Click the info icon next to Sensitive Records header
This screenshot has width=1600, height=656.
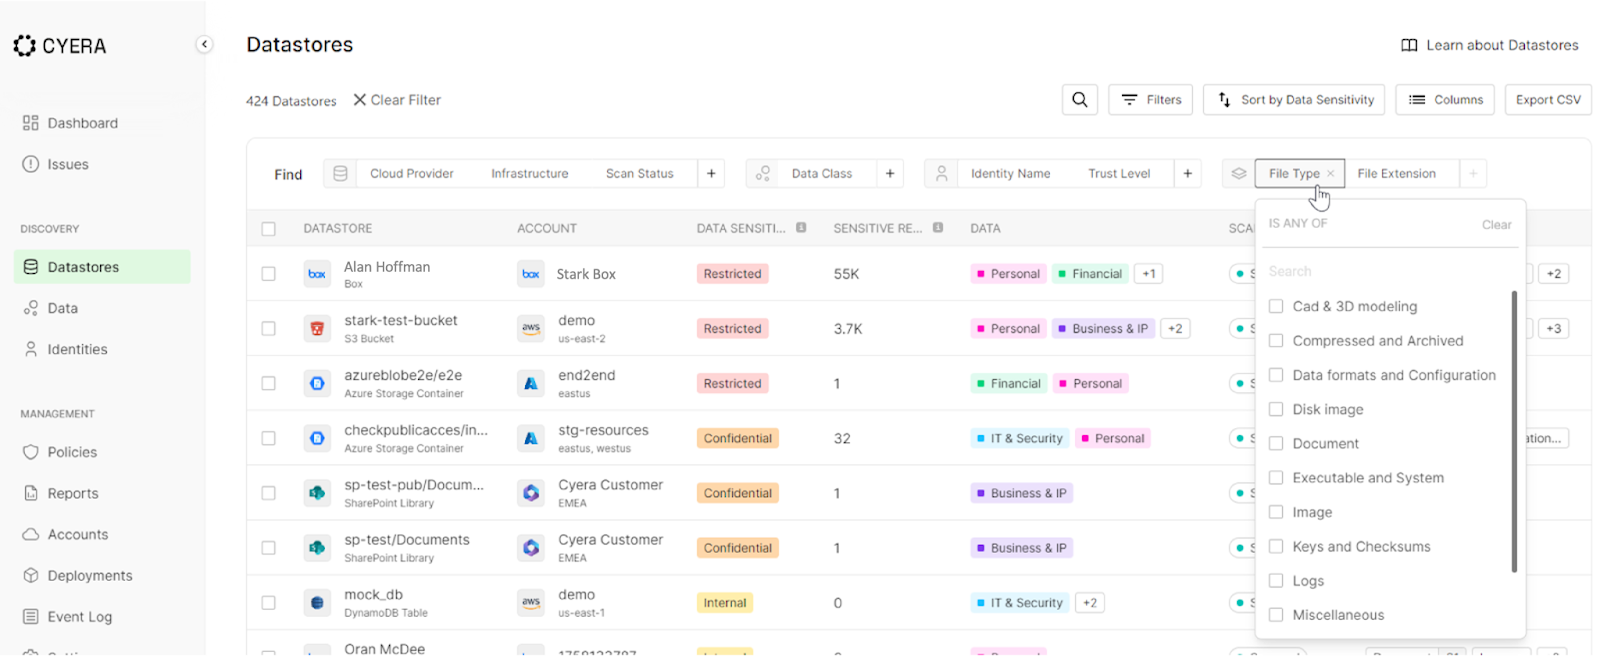(x=938, y=228)
